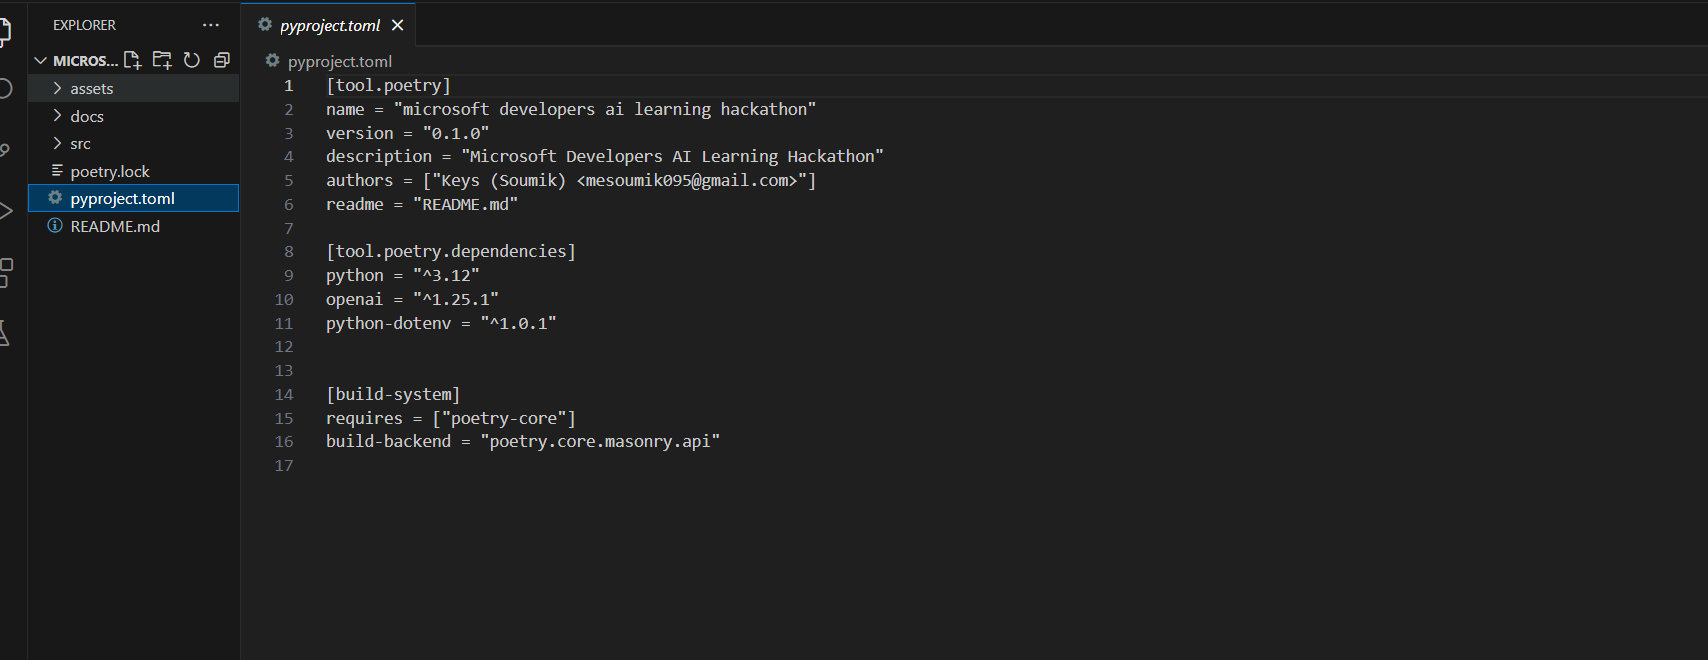Click the gear icon beside pyproject.toml in tree
This screenshot has height=660, width=1708.
[55, 198]
